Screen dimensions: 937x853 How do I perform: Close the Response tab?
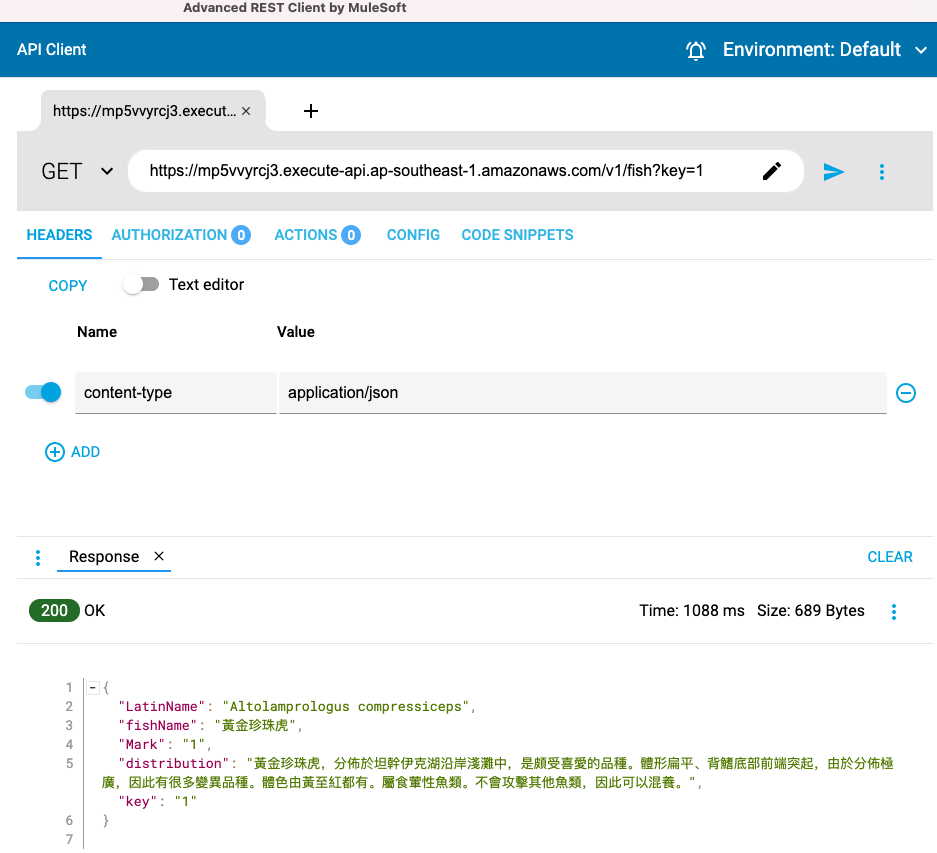click(159, 556)
